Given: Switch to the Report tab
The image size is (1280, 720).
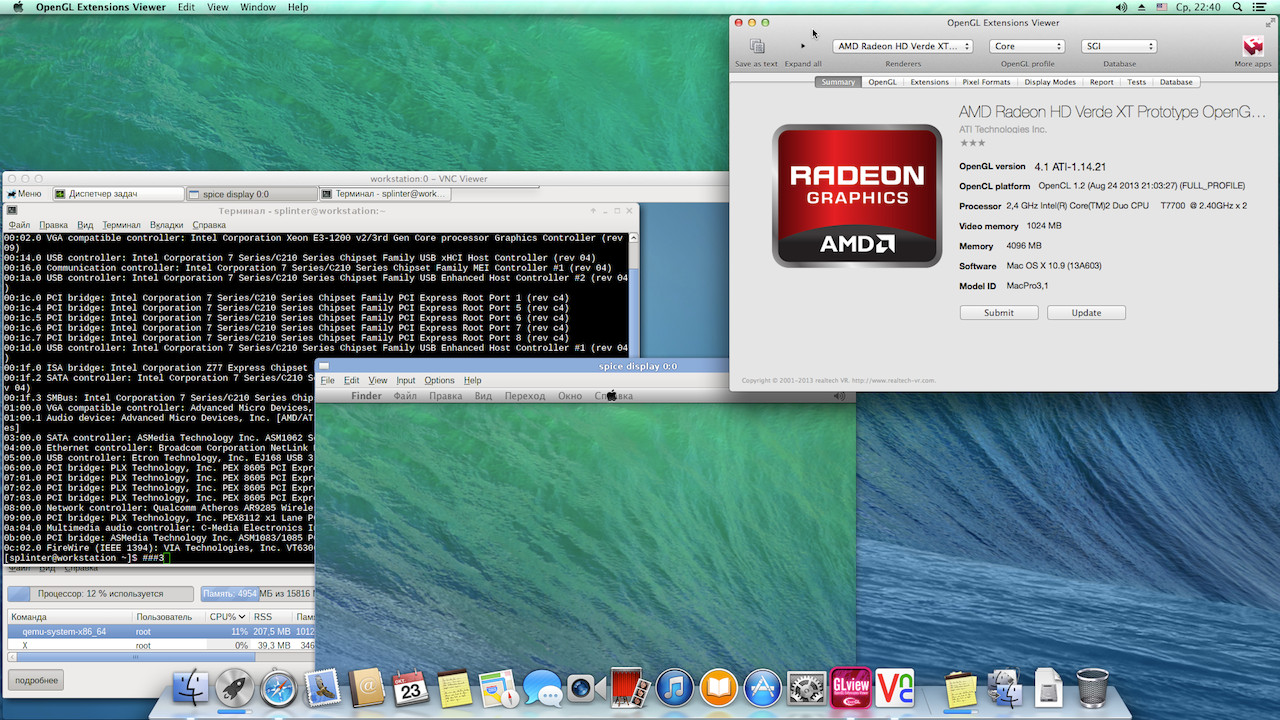Looking at the screenshot, I should pyautogui.click(x=1101, y=82).
